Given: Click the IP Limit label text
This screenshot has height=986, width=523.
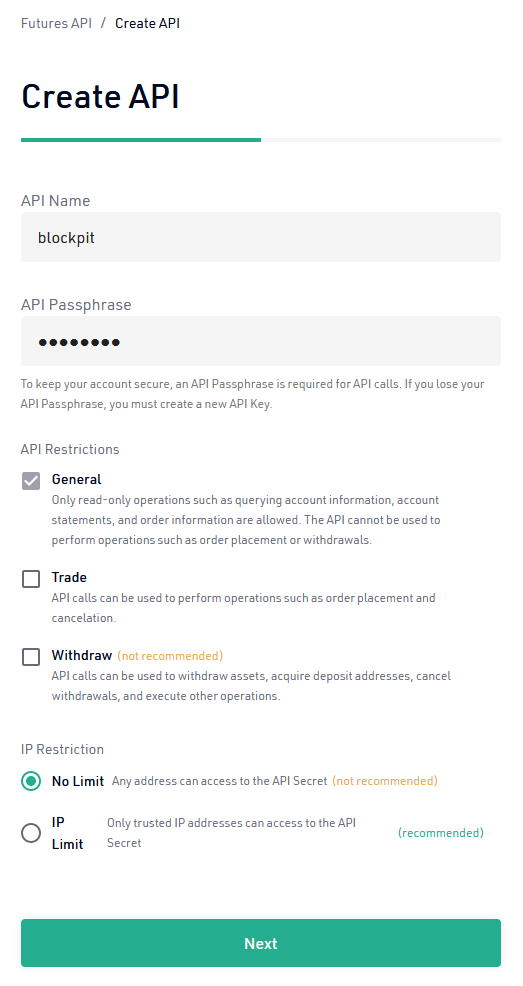Looking at the screenshot, I should 67,833.
